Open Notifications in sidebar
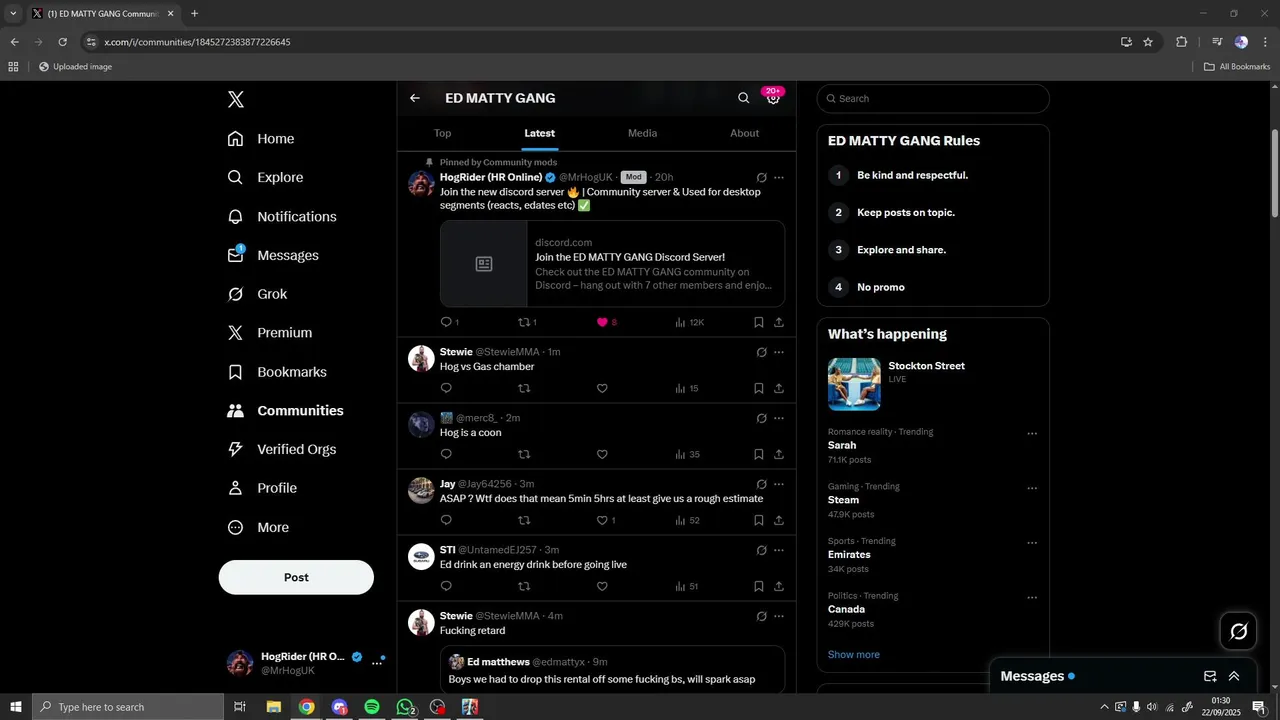The height and width of the screenshot is (720, 1280). coord(282,216)
